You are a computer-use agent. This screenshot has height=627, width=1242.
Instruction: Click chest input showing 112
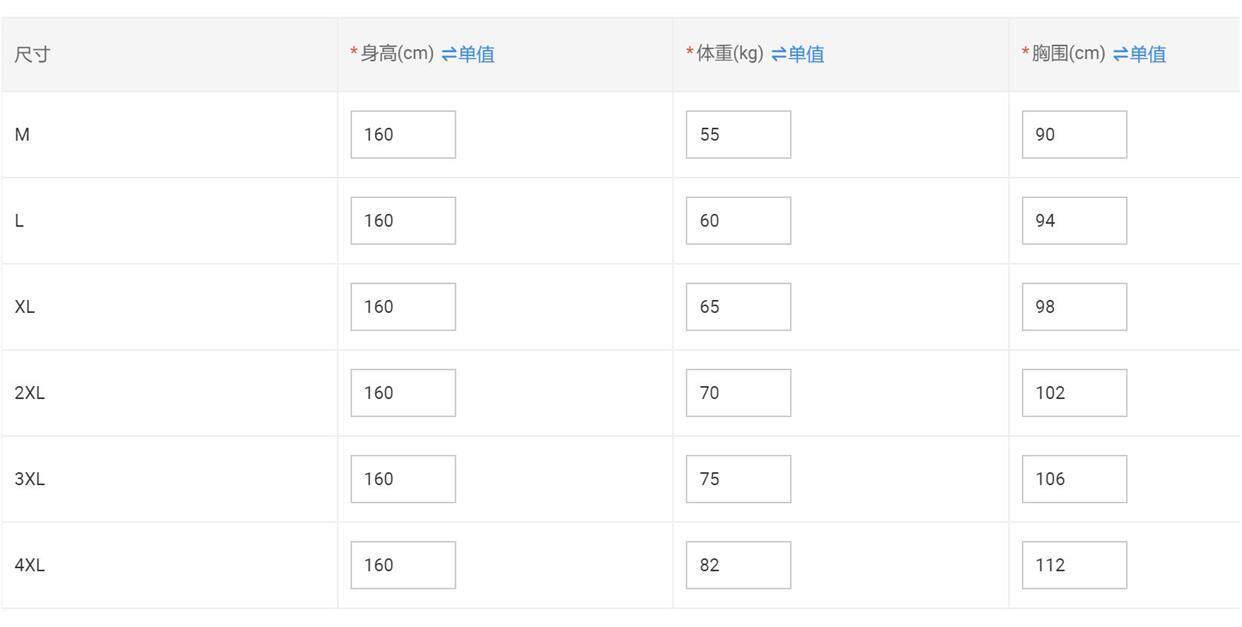pos(1074,564)
